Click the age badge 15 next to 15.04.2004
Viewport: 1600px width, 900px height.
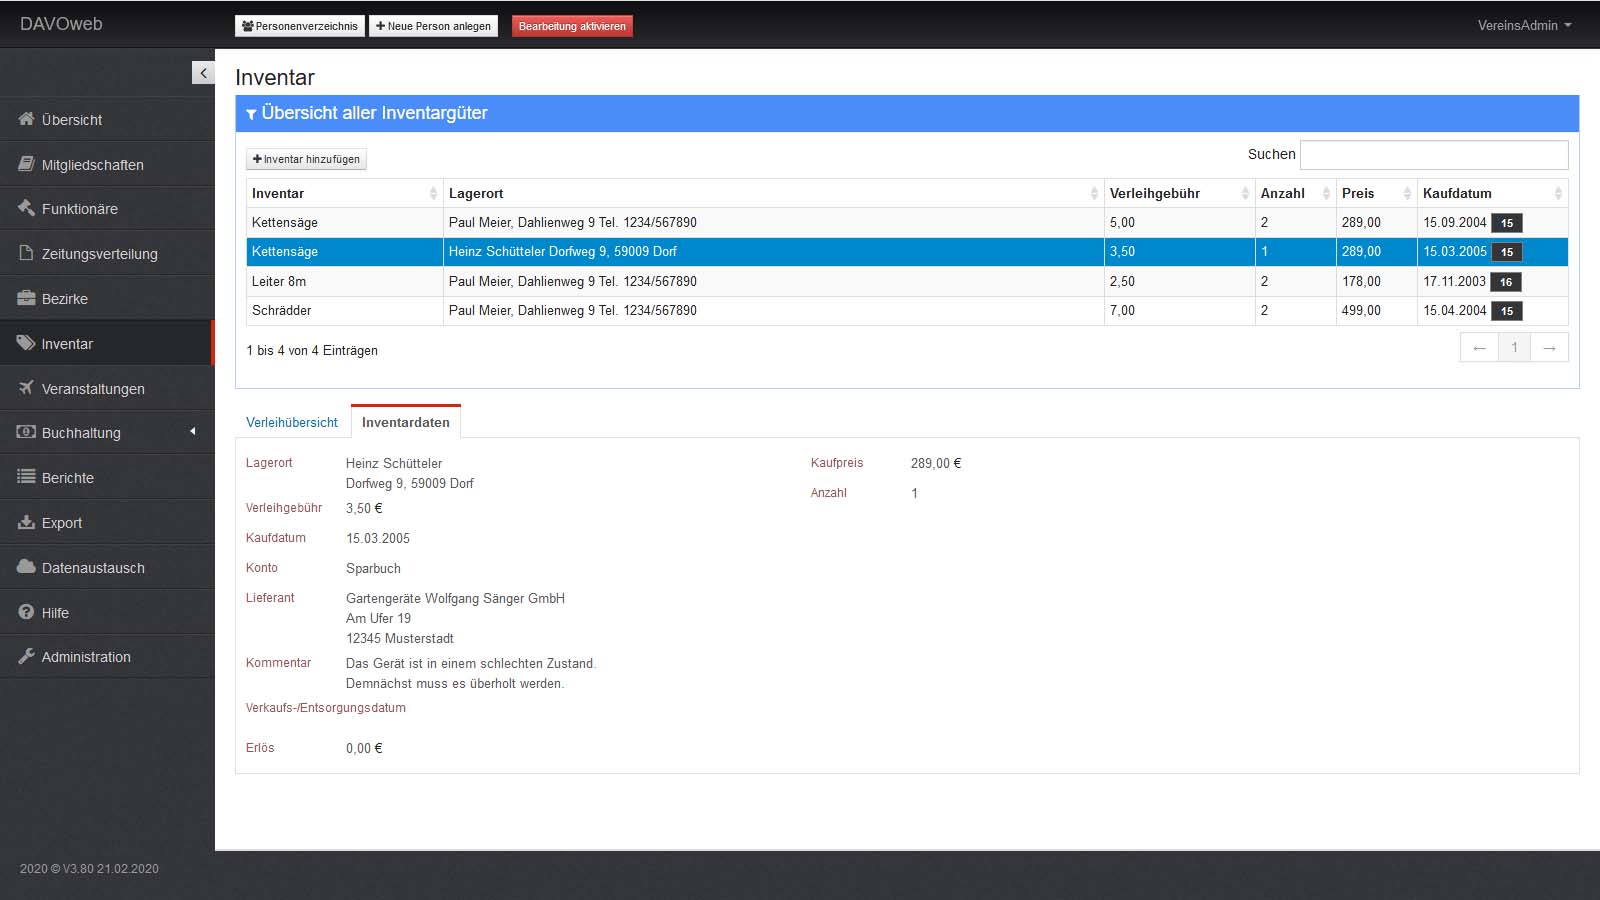[1506, 311]
